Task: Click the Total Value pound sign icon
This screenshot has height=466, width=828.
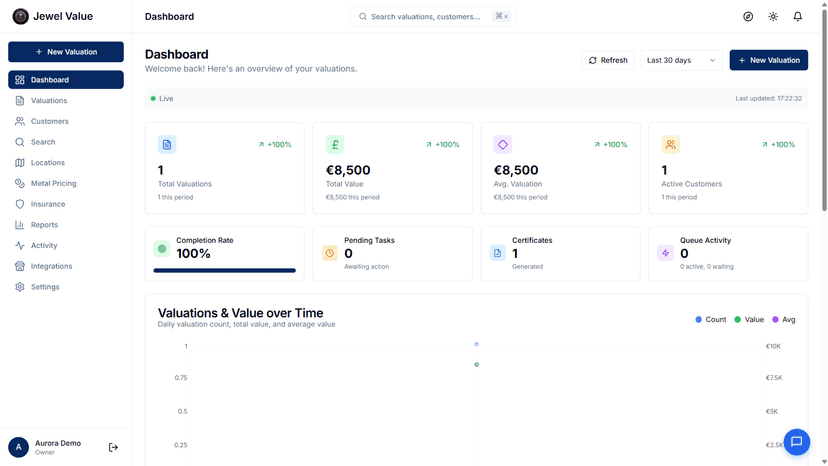Action: pyautogui.click(x=335, y=144)
